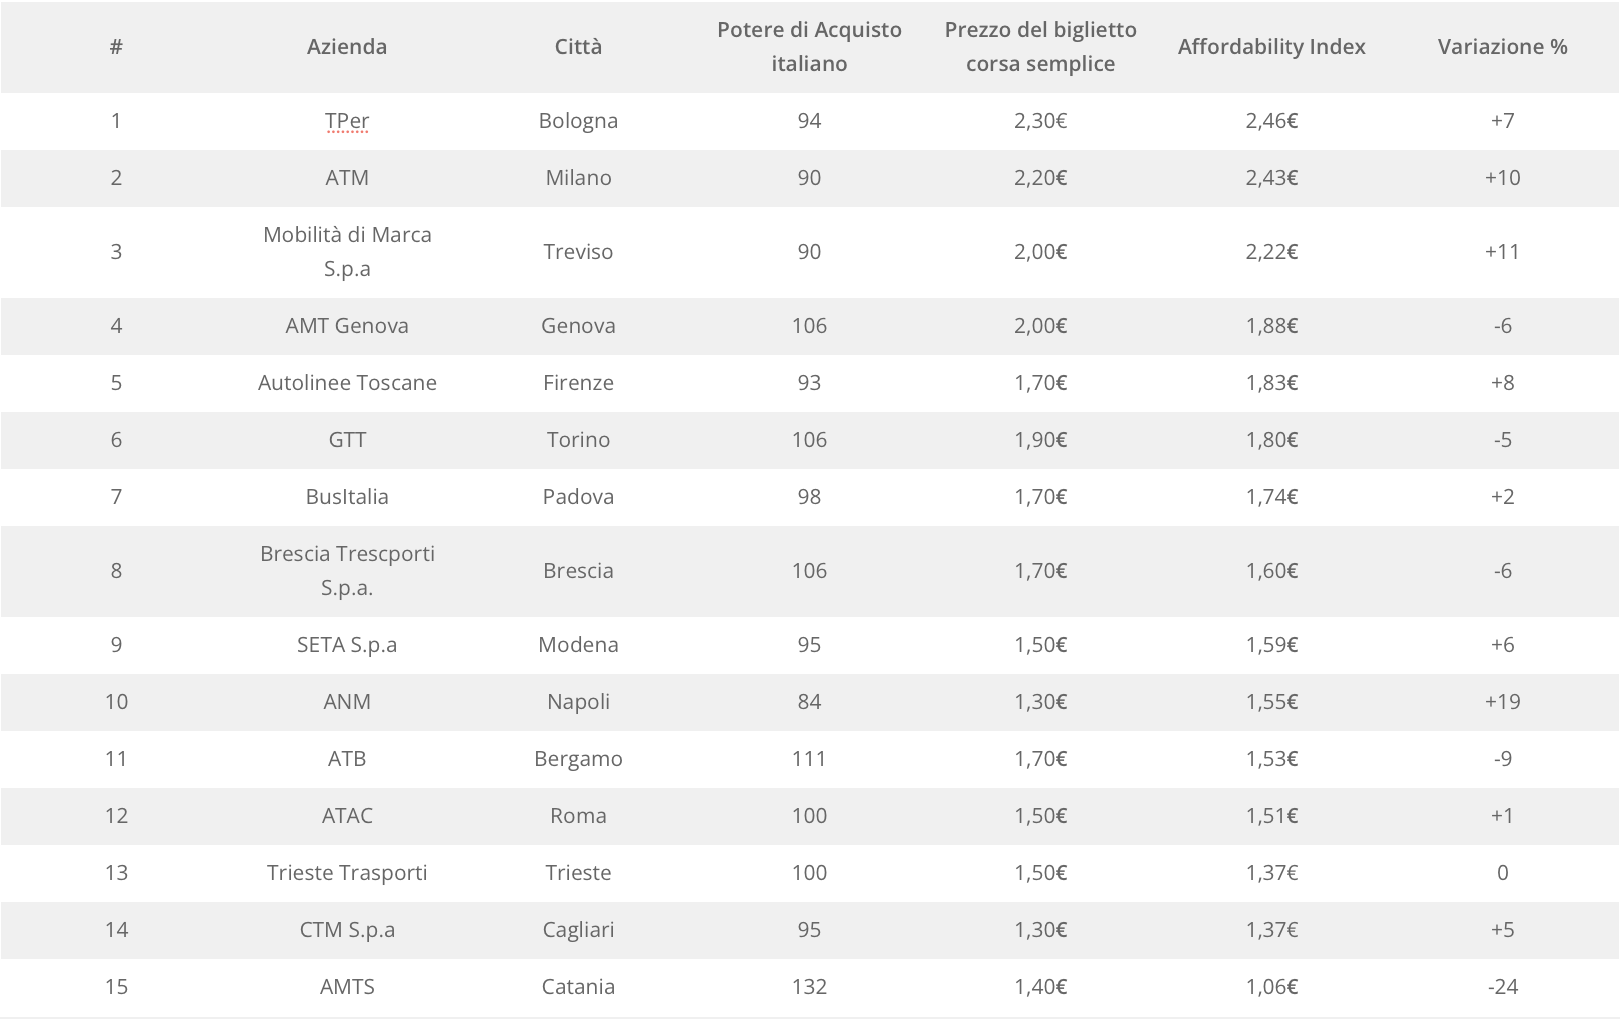Click the GTT company cell
The width and height of the screenshot is (1622, 1024).
pos(346,439)
